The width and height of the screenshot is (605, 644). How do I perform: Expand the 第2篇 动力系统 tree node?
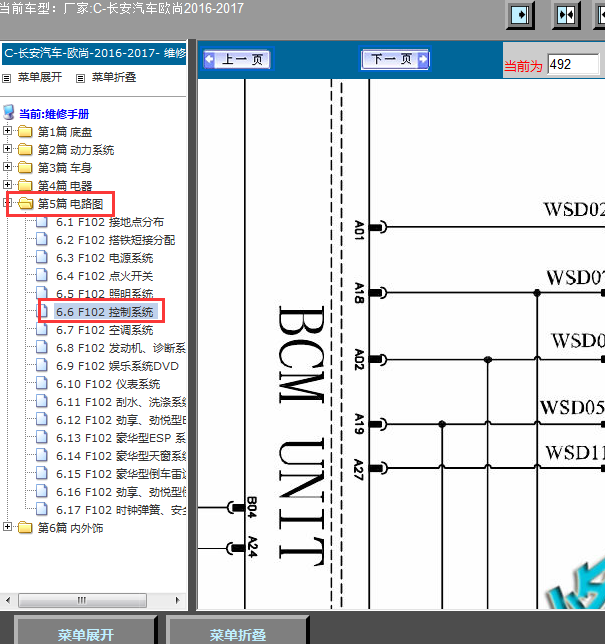(7, 148)
